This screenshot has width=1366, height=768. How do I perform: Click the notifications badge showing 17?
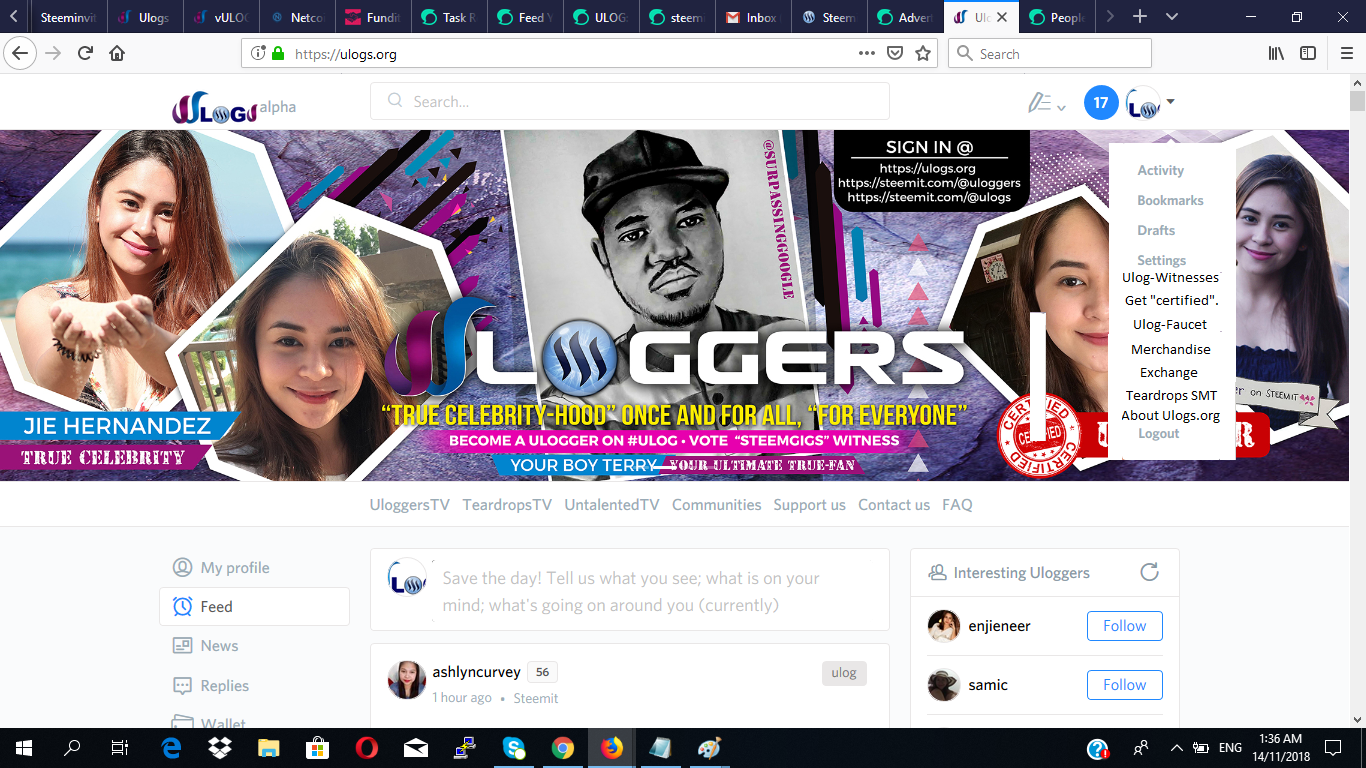click(x=1101, y=103)
